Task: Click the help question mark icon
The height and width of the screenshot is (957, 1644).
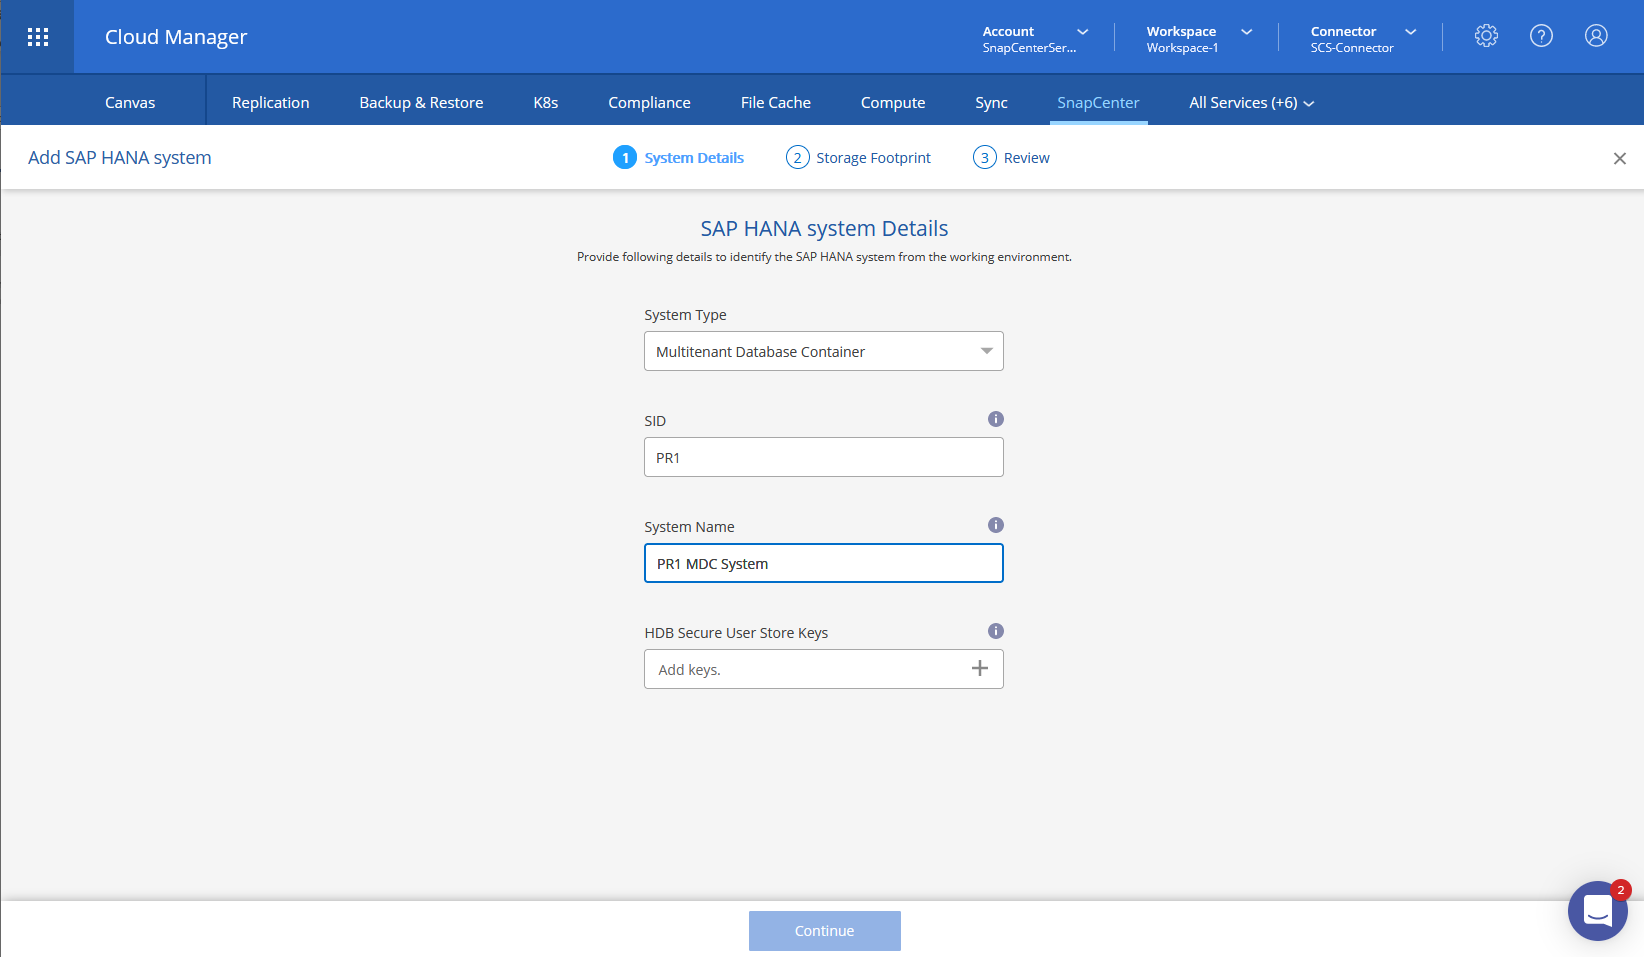Action: point(1541,36)
